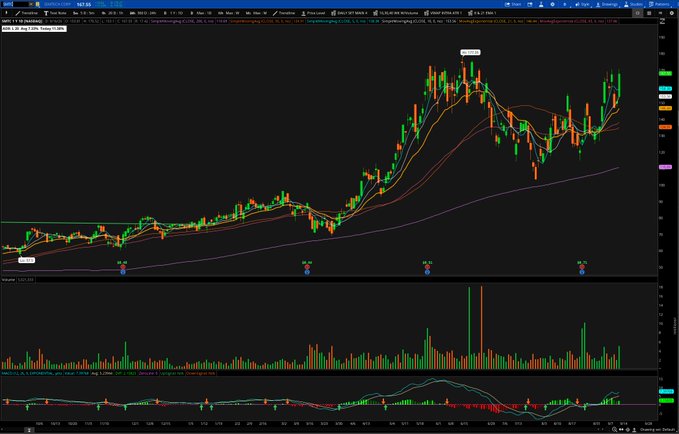679x434 pixels.
Task: Click the Hi: 177.26 price bubble
Action: pos(470,52)
